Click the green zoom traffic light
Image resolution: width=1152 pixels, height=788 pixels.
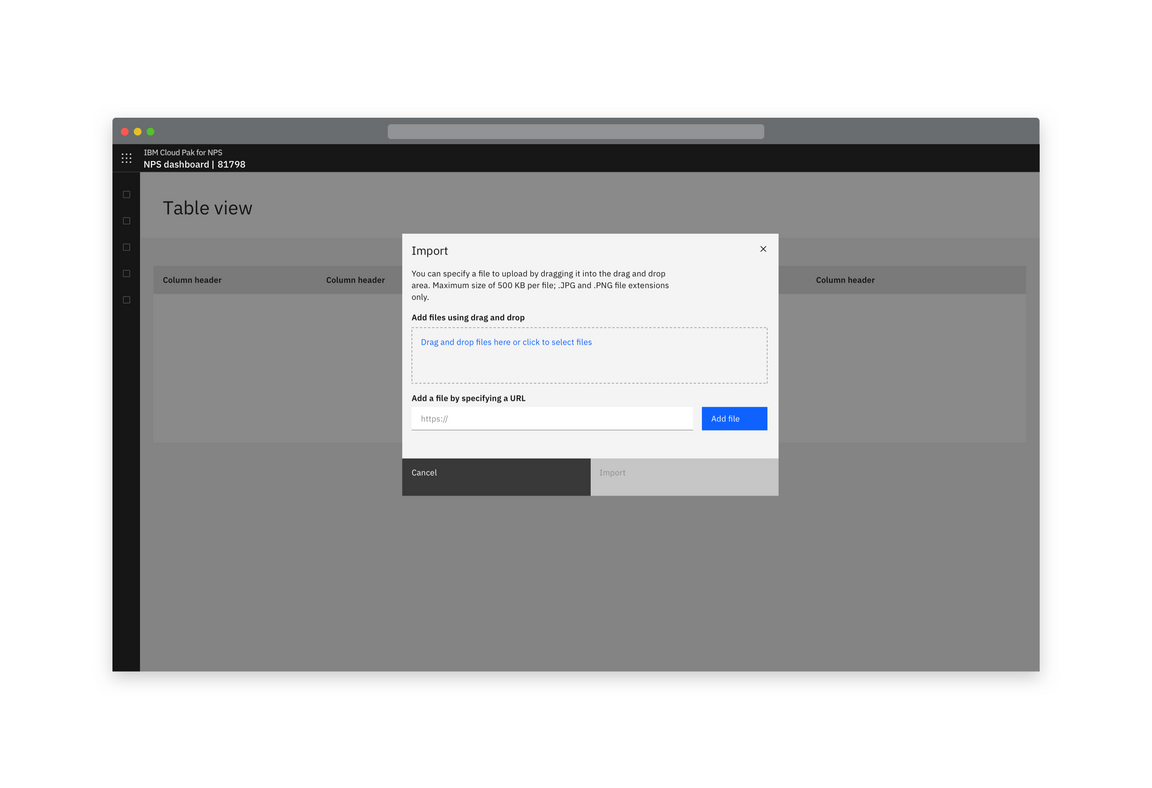tap(150, 131)
